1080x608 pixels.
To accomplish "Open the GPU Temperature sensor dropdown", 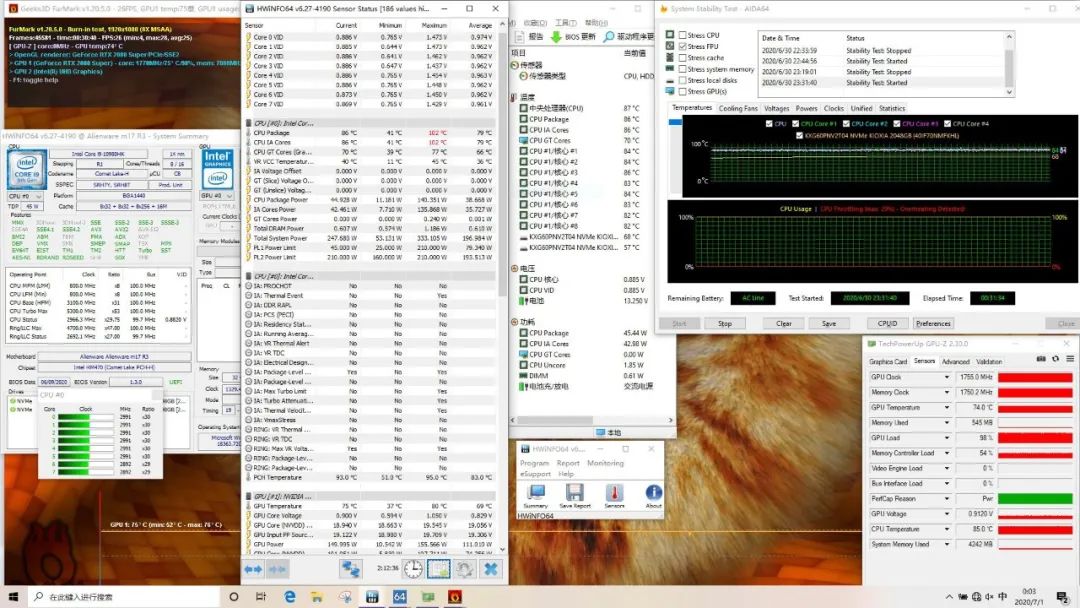I will click(x=947, y=407).
